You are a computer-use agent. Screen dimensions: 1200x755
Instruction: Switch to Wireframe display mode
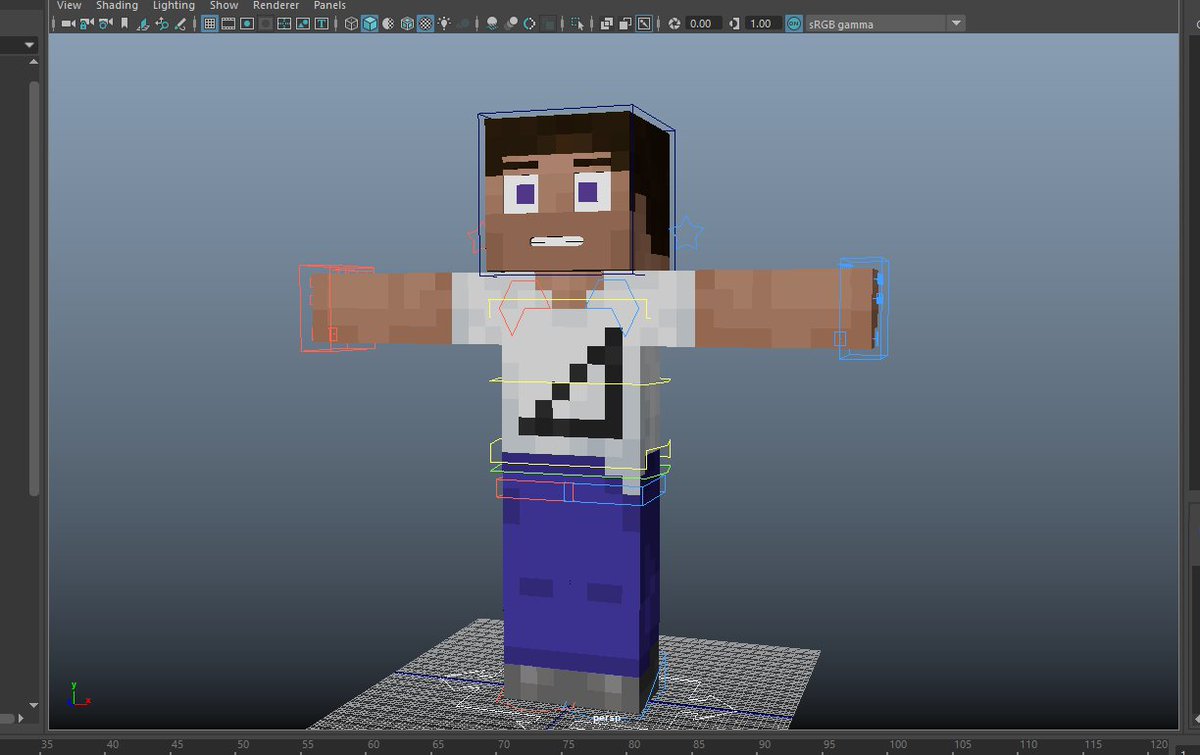350,23
